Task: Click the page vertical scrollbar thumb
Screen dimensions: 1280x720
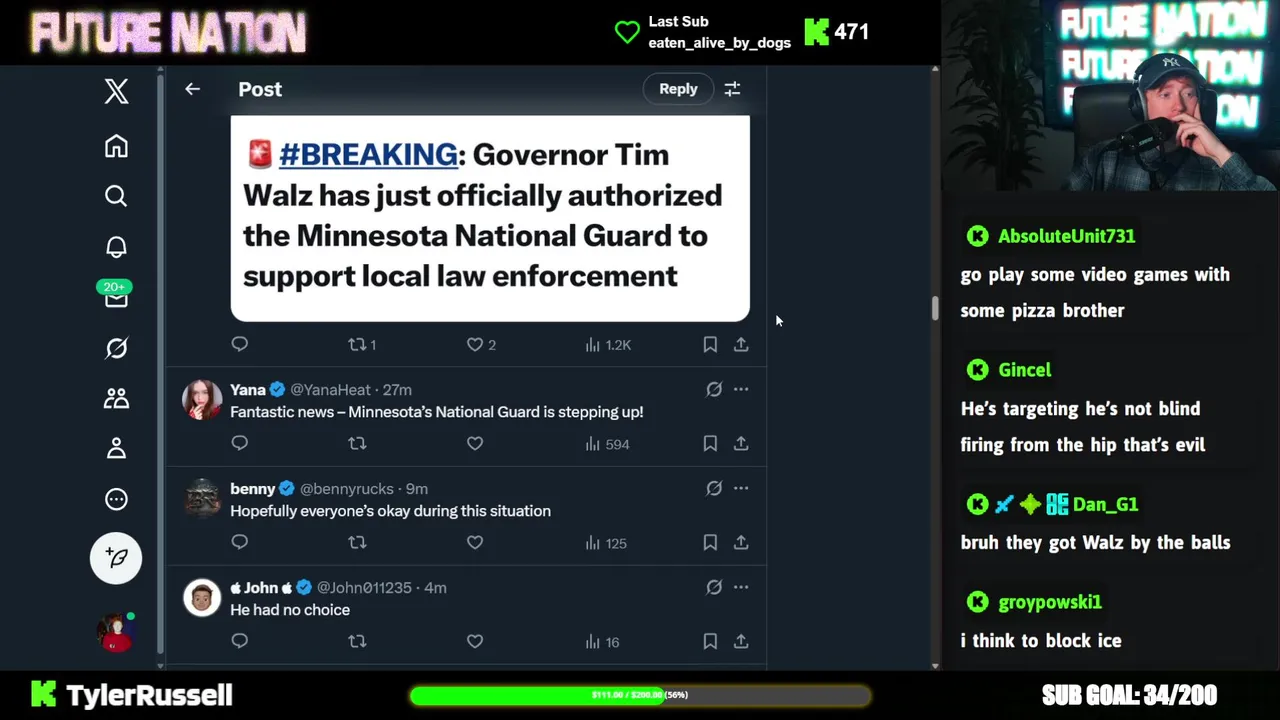Action: [x=935, y=308]
